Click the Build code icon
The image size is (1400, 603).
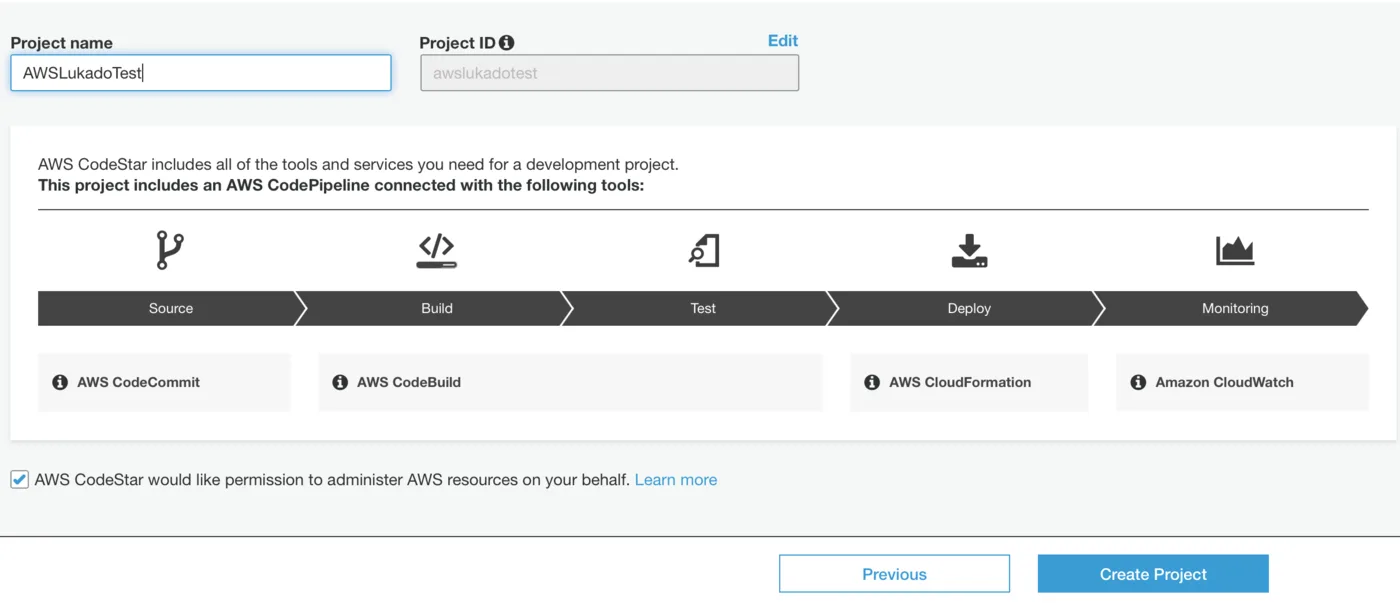pyautogui.click(x=437, y=250)
